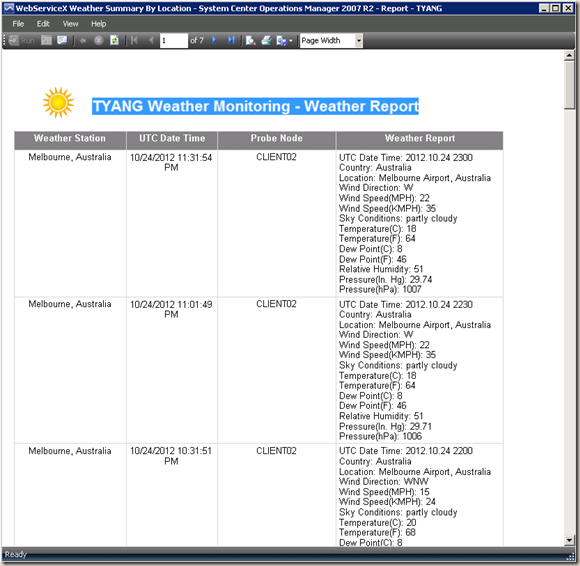Click the Document Map toolbar icon
This screenshot has width=580, height=566.
pyautogui.click(x=62, y=40)
